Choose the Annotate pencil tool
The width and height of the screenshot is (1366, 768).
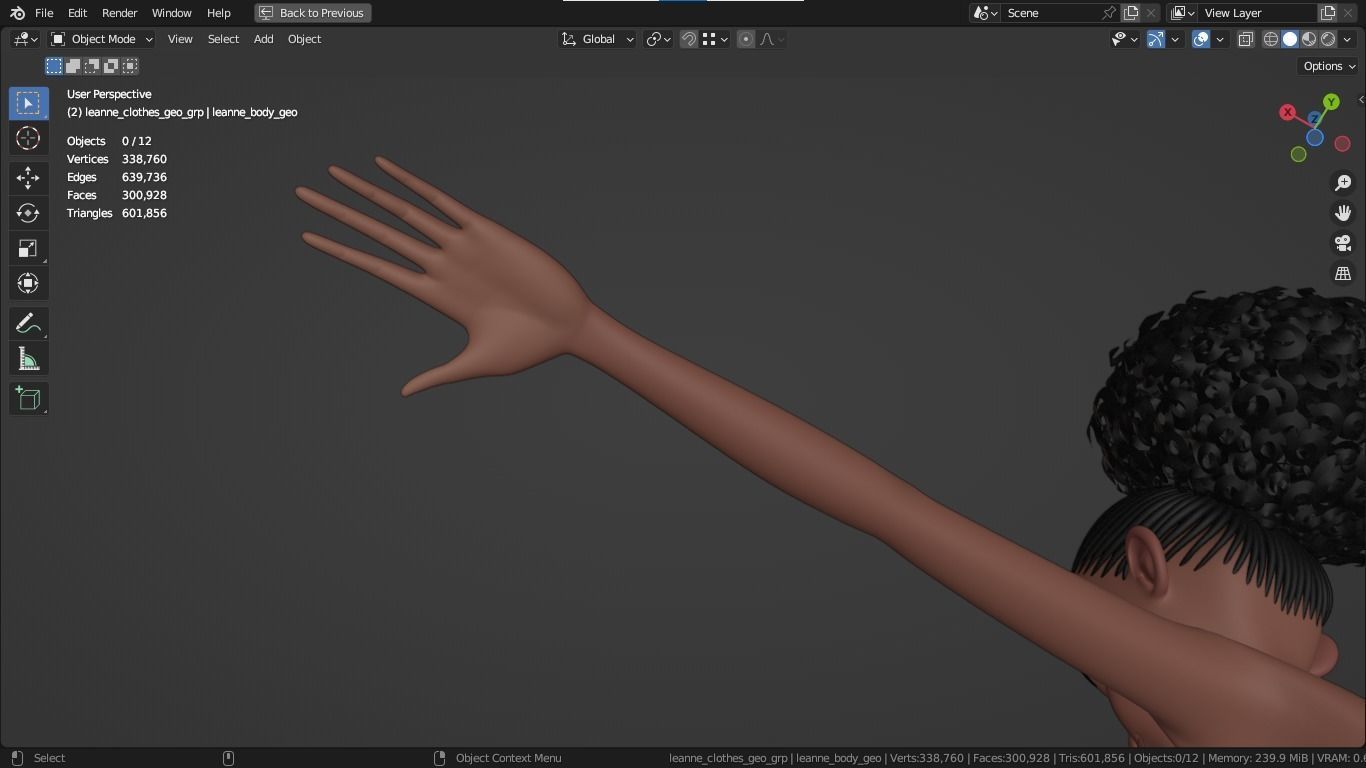[x=28, y=324]
